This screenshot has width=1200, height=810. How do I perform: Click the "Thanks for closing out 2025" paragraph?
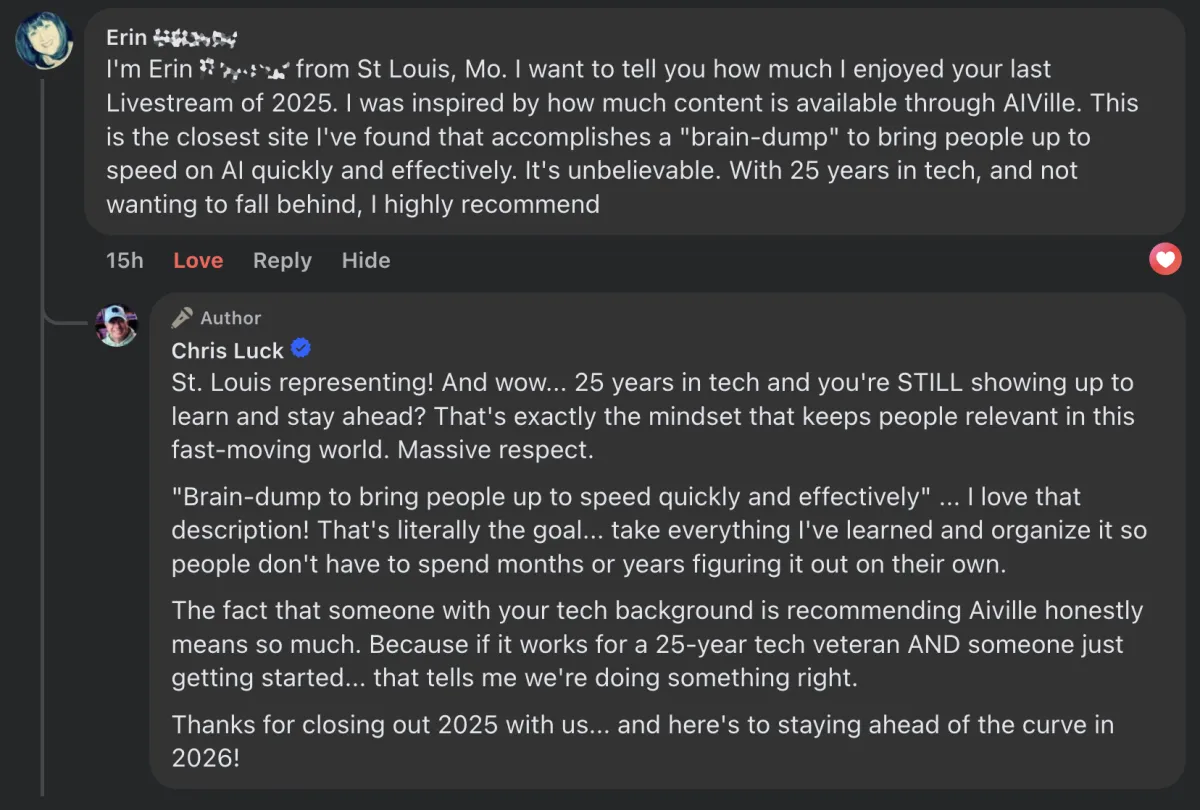640,741
